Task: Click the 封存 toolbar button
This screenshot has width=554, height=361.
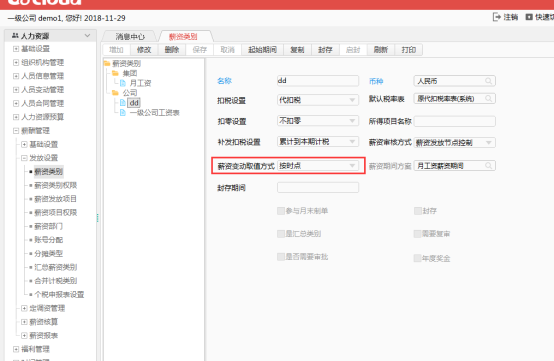Action: [325, 50]
